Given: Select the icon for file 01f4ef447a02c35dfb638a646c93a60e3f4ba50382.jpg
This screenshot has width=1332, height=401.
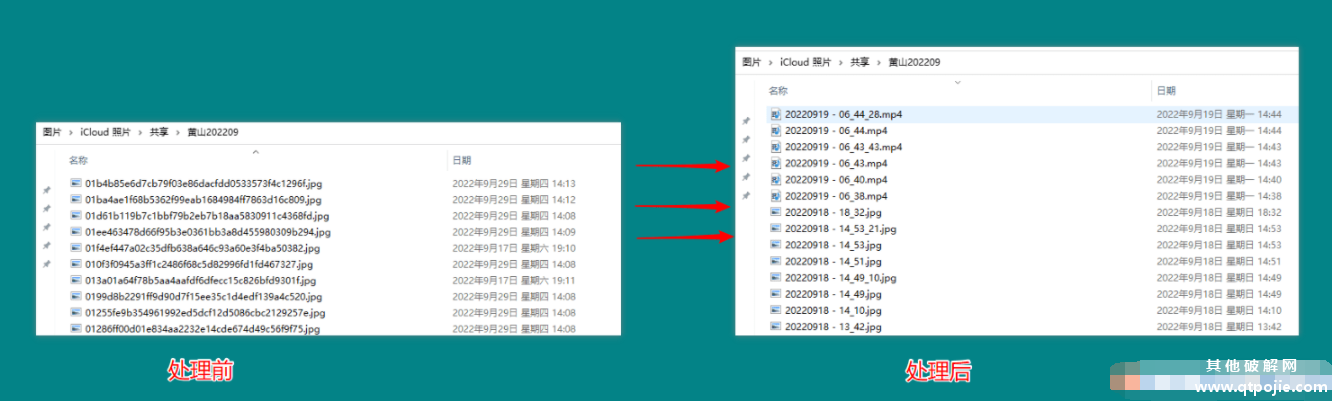Looking at the screenshot, I should click(x=75, y=248).
